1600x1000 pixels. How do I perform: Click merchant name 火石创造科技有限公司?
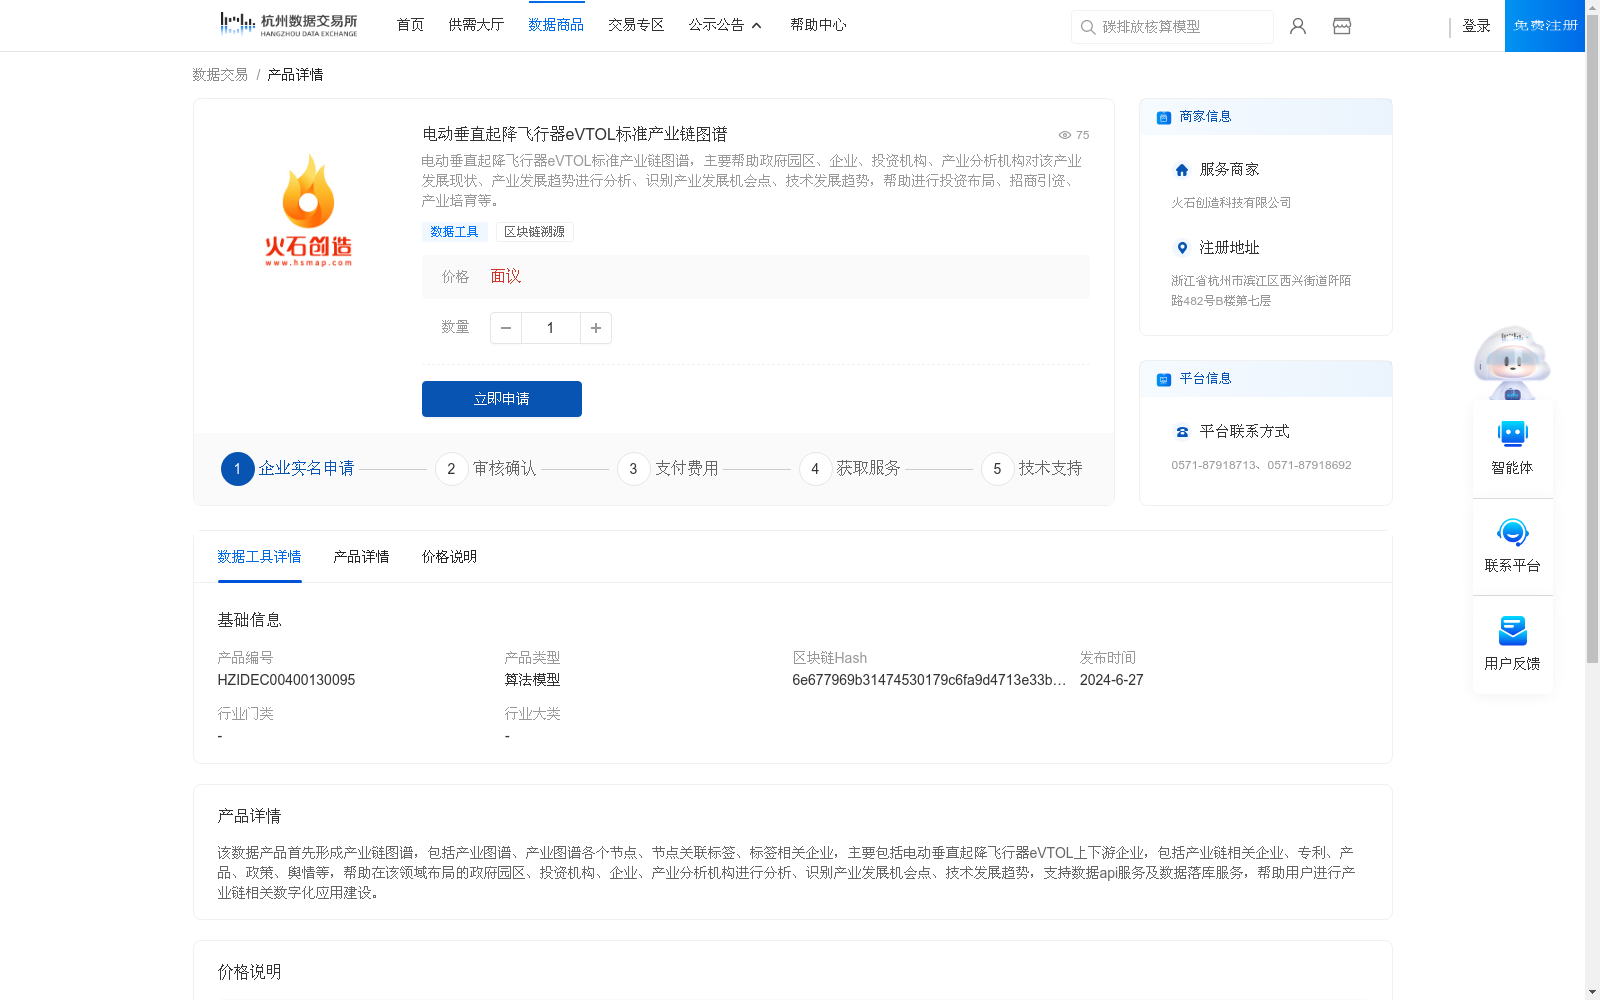pyautogui.click(x=1231, y=203)
